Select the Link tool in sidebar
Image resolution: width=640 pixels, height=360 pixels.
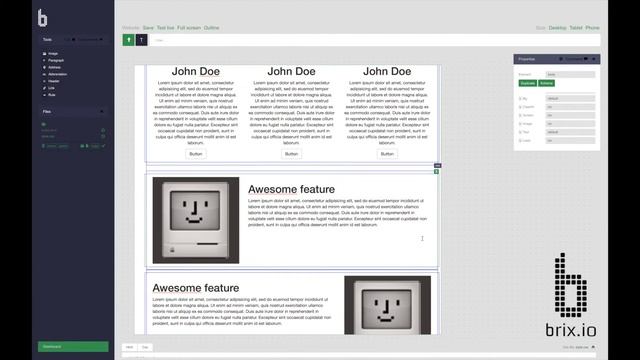click(49, 88)
